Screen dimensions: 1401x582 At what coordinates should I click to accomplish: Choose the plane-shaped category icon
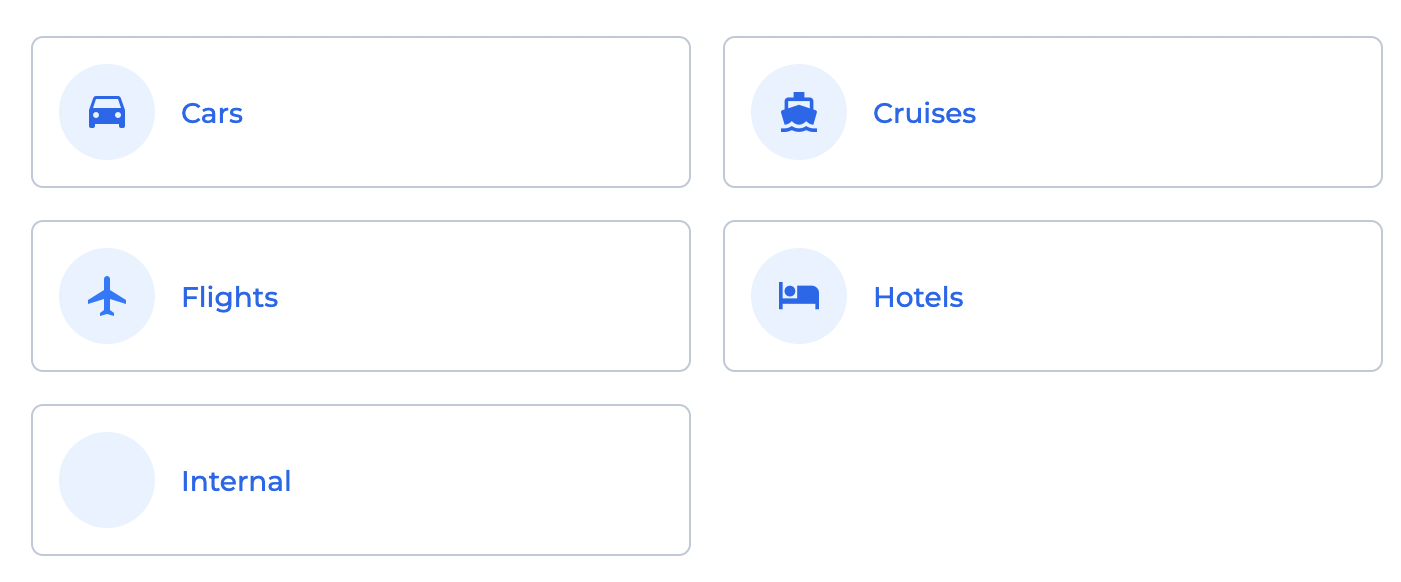tap(107, 296)
